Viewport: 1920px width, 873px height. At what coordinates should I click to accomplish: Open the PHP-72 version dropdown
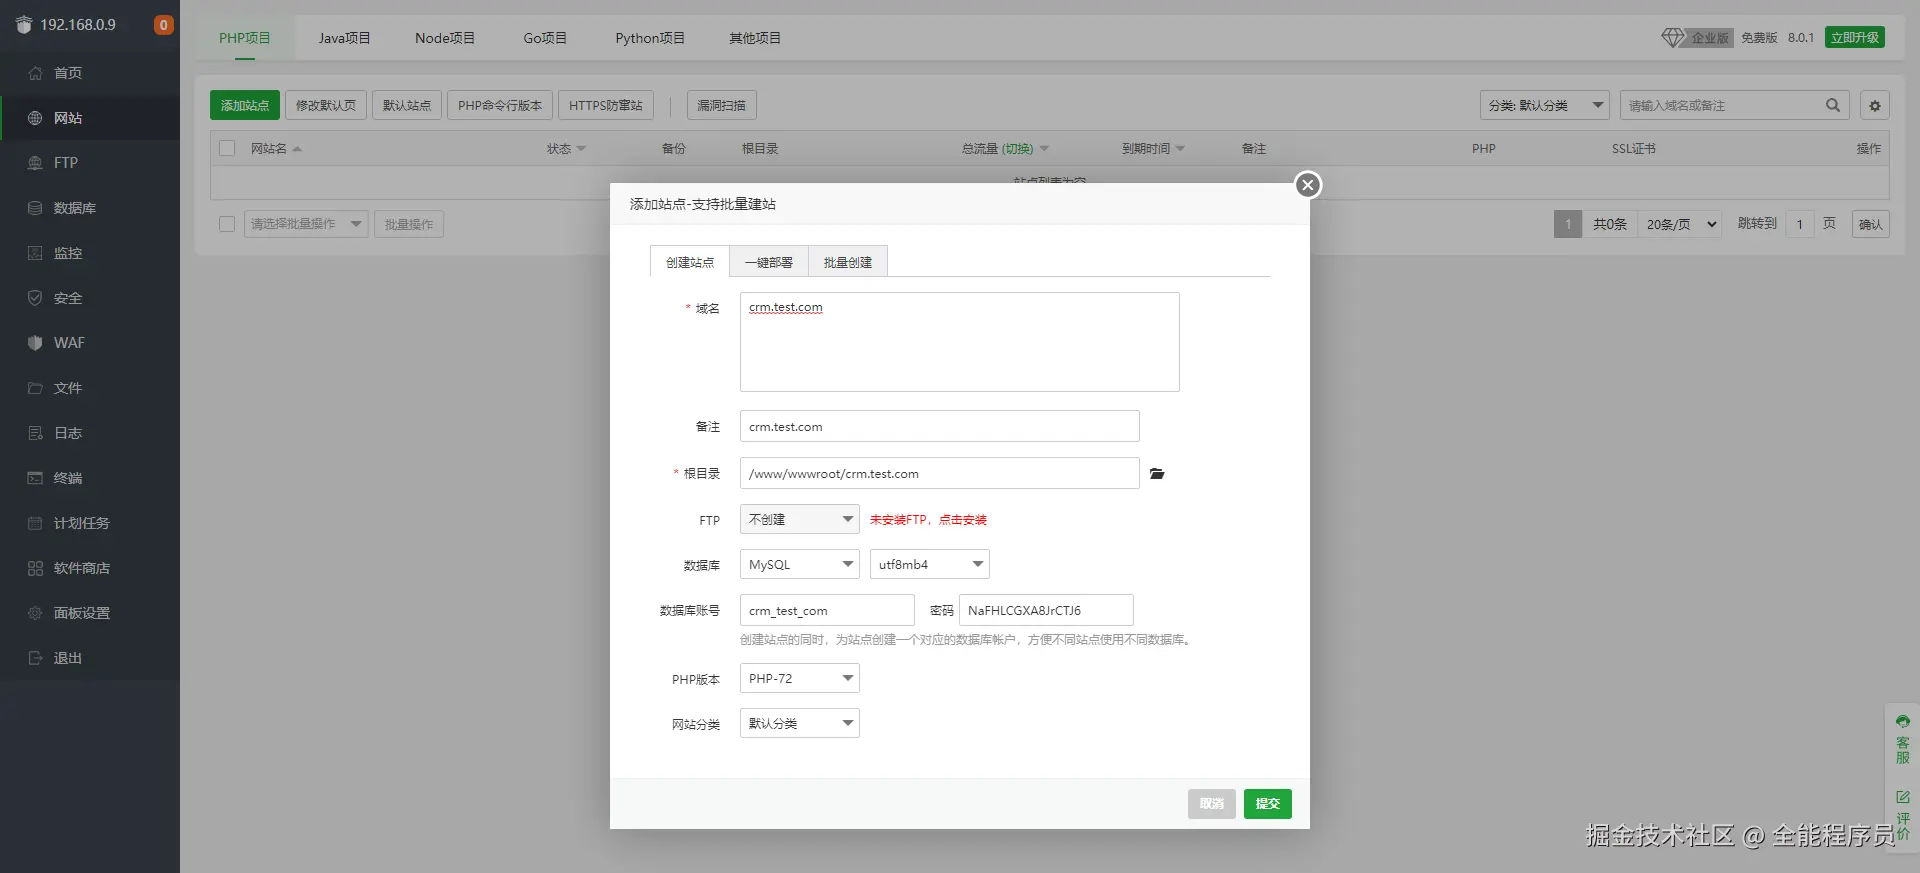[800, 678]
